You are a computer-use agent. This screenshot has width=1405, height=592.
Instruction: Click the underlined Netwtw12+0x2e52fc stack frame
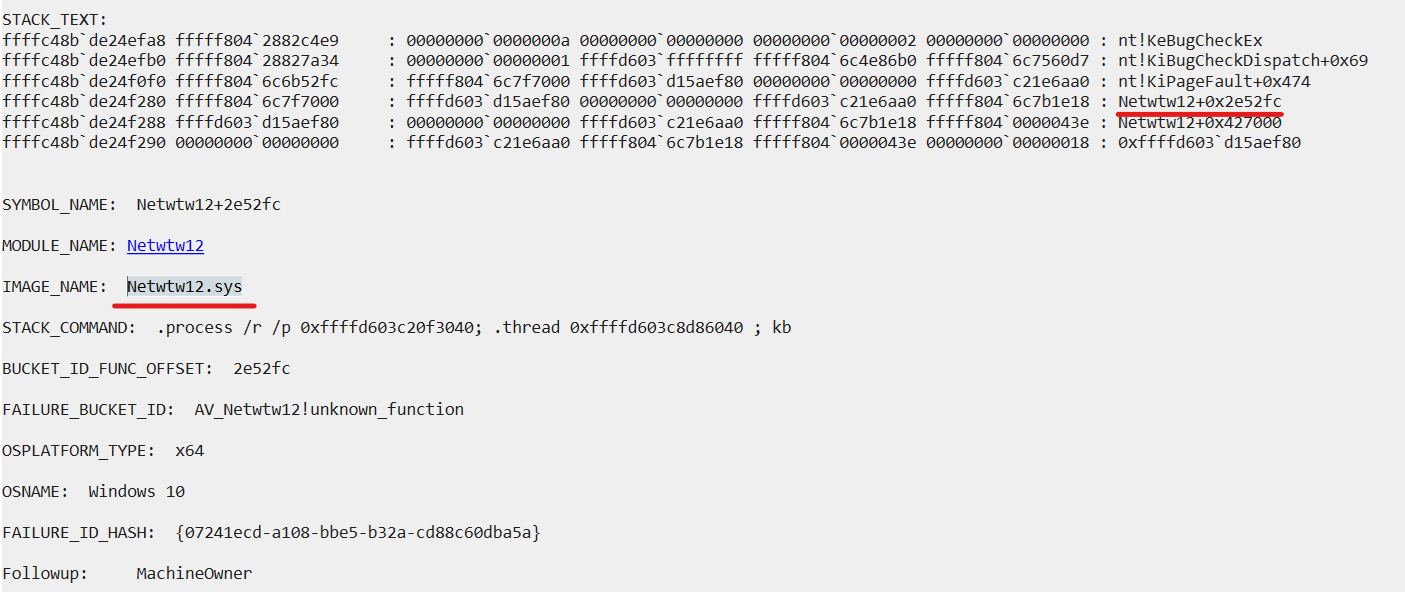tap(1199, 102)
